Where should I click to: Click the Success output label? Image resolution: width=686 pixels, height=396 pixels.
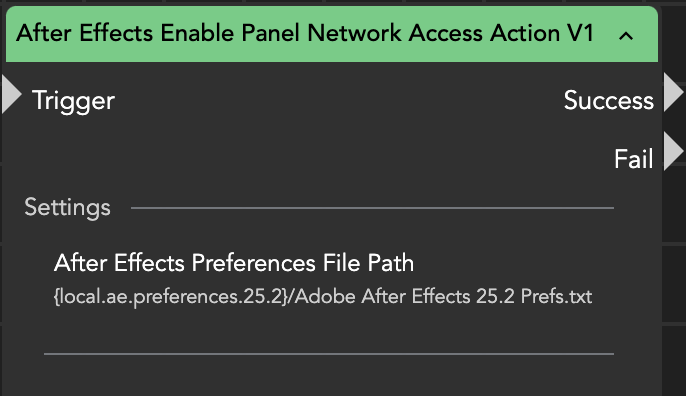click(609, 101)
